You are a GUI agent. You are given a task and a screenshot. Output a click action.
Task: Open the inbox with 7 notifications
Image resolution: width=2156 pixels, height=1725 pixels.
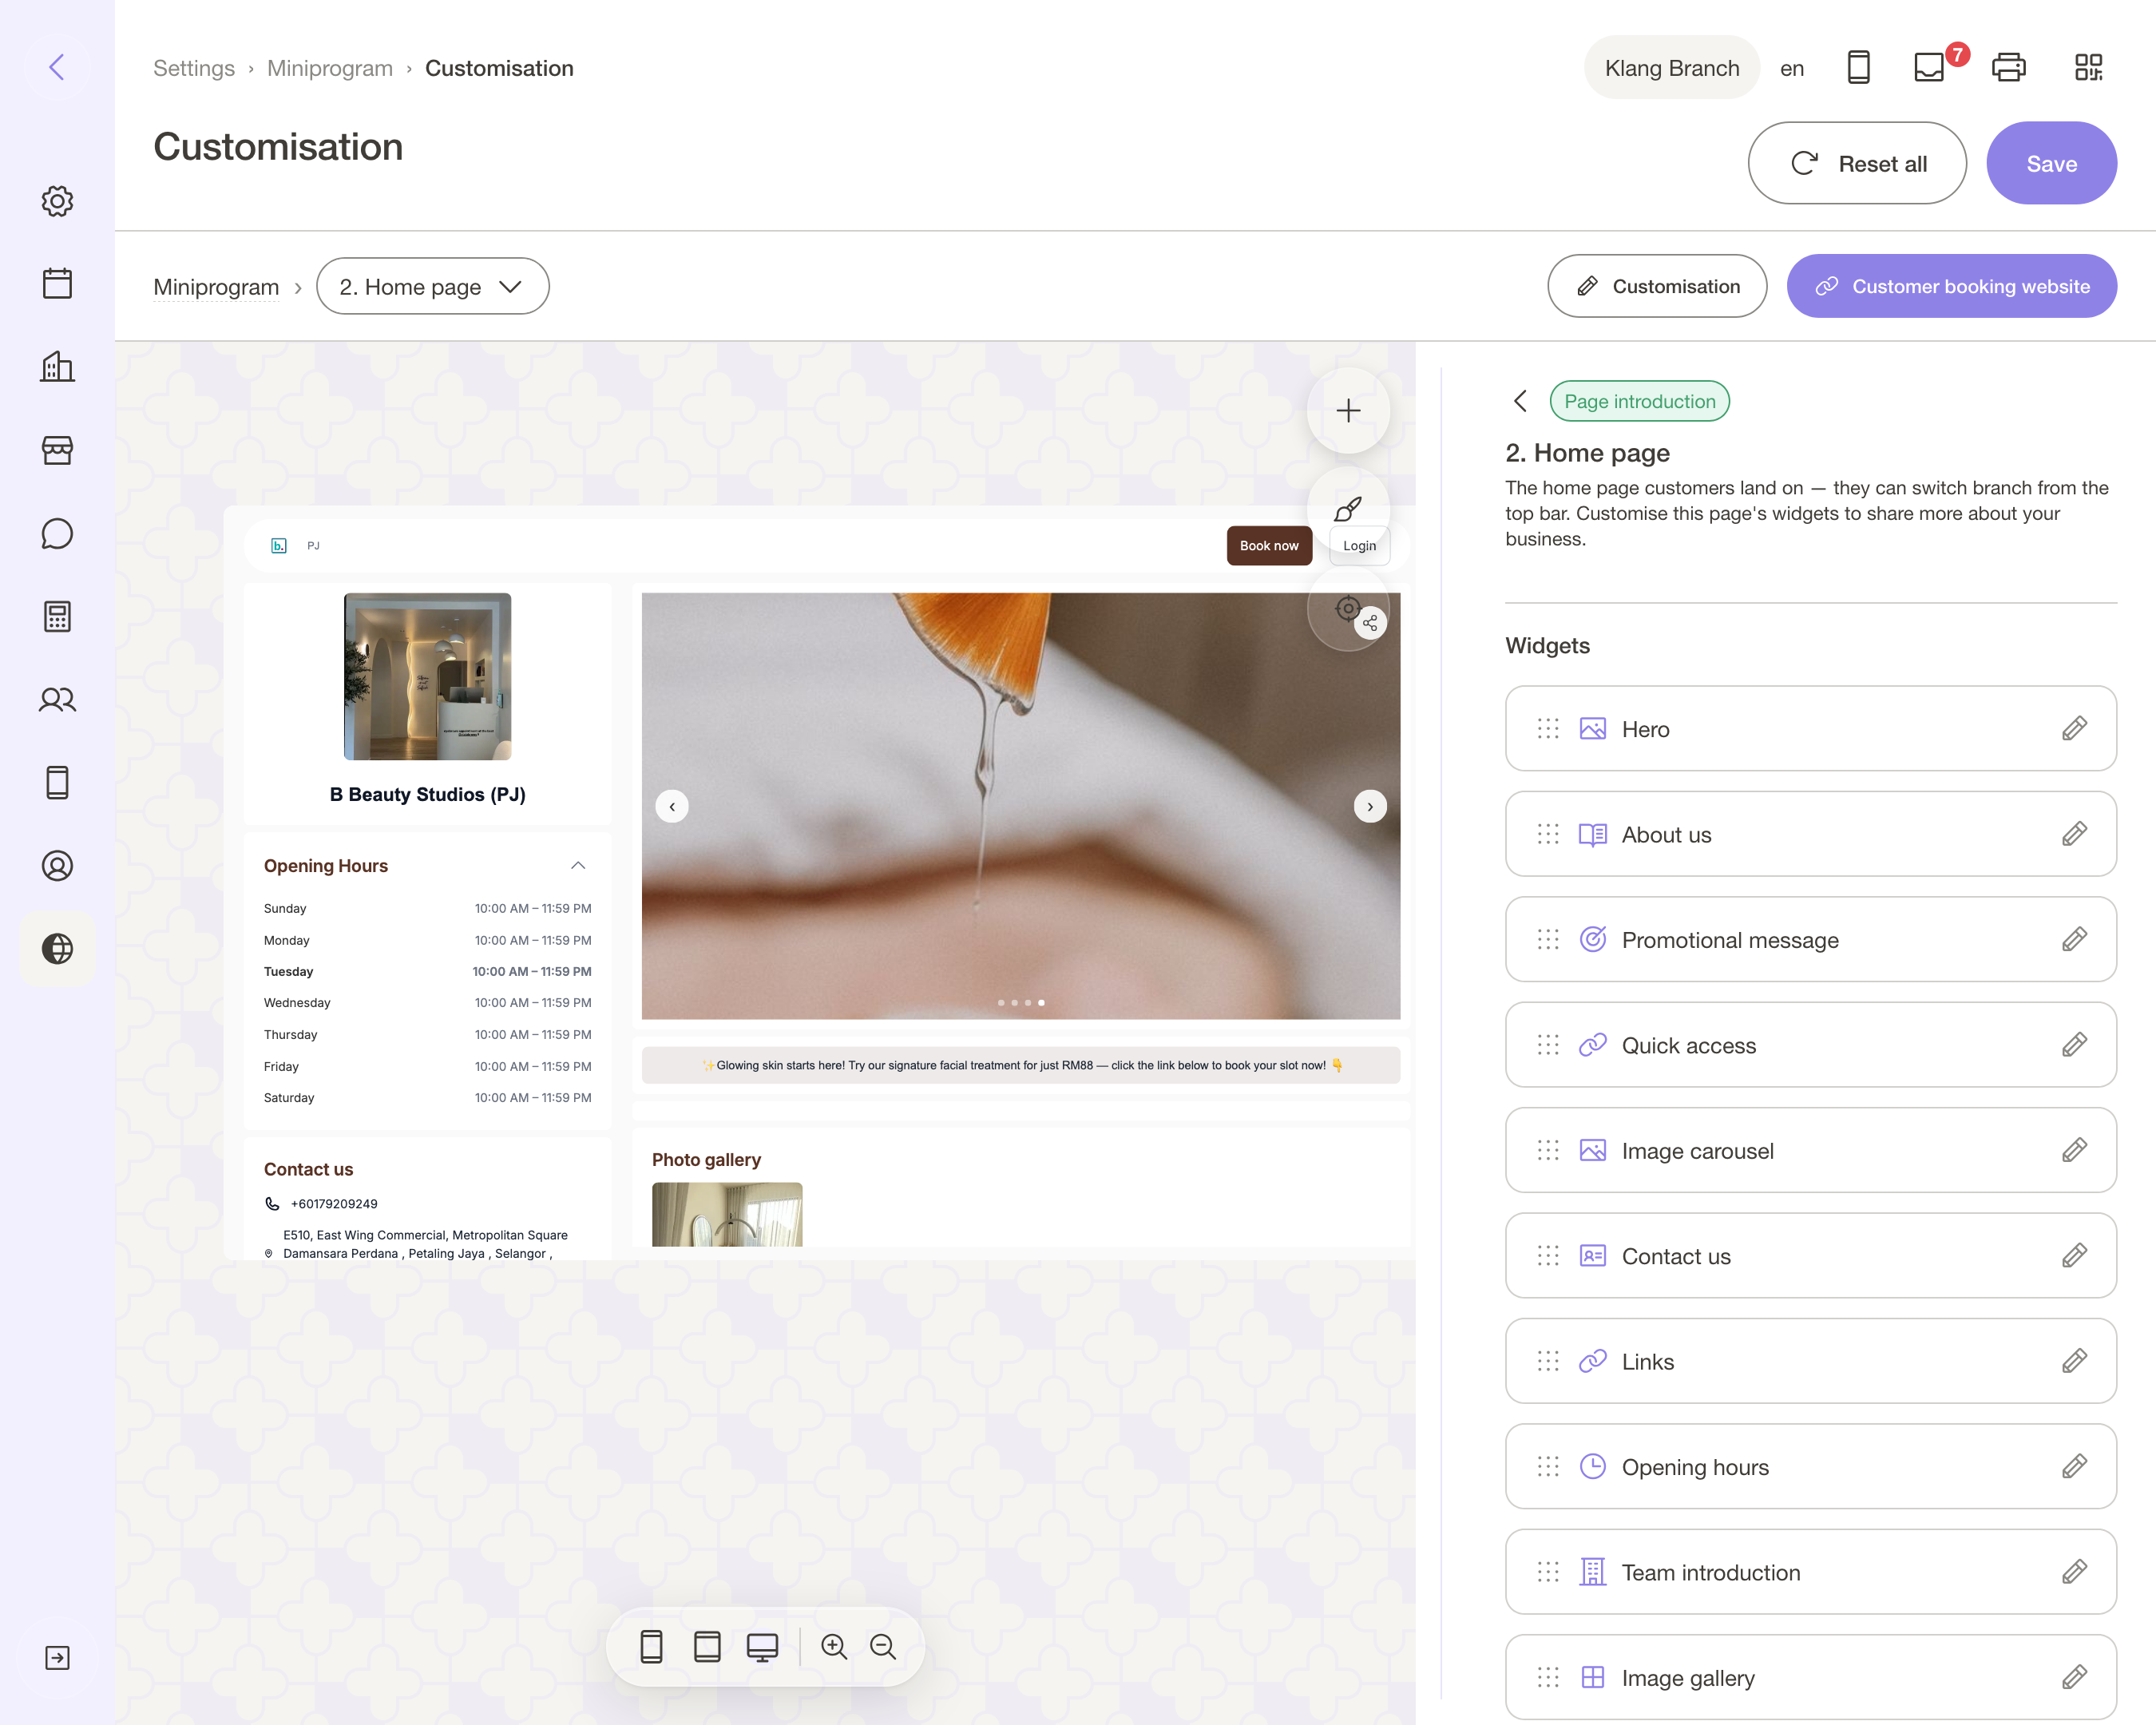click(1929, 67)
